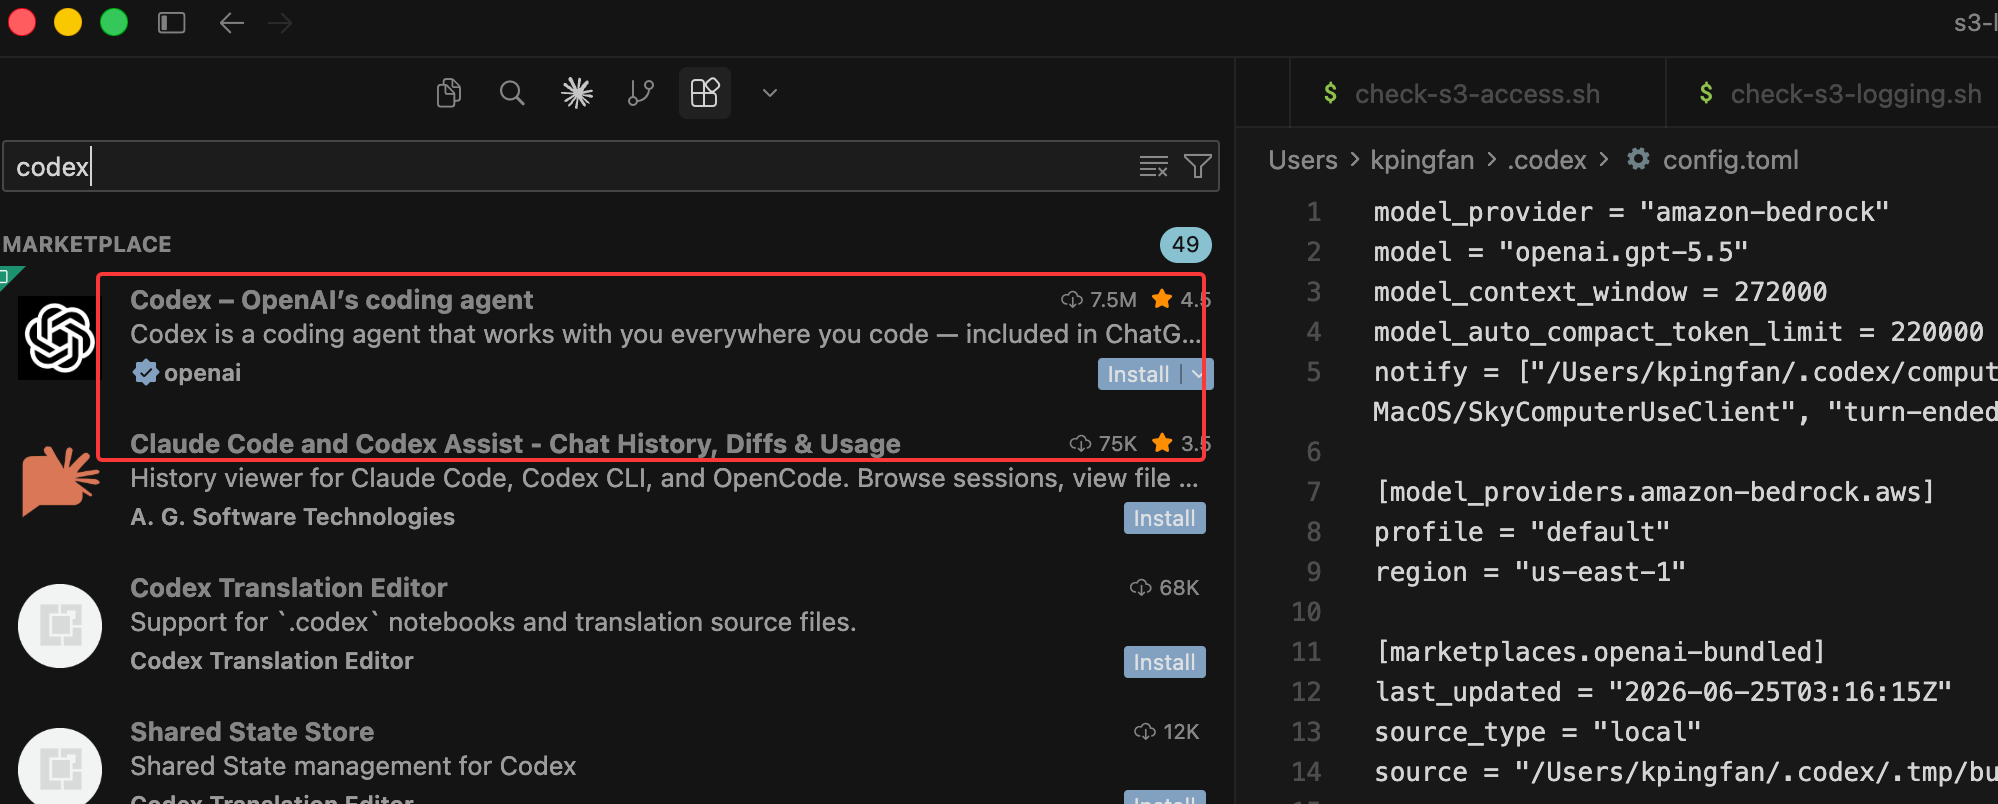The image size is (1998, 804).
Task: Open the starburst assistant panel icon
Action: click(x=577, y=93)
